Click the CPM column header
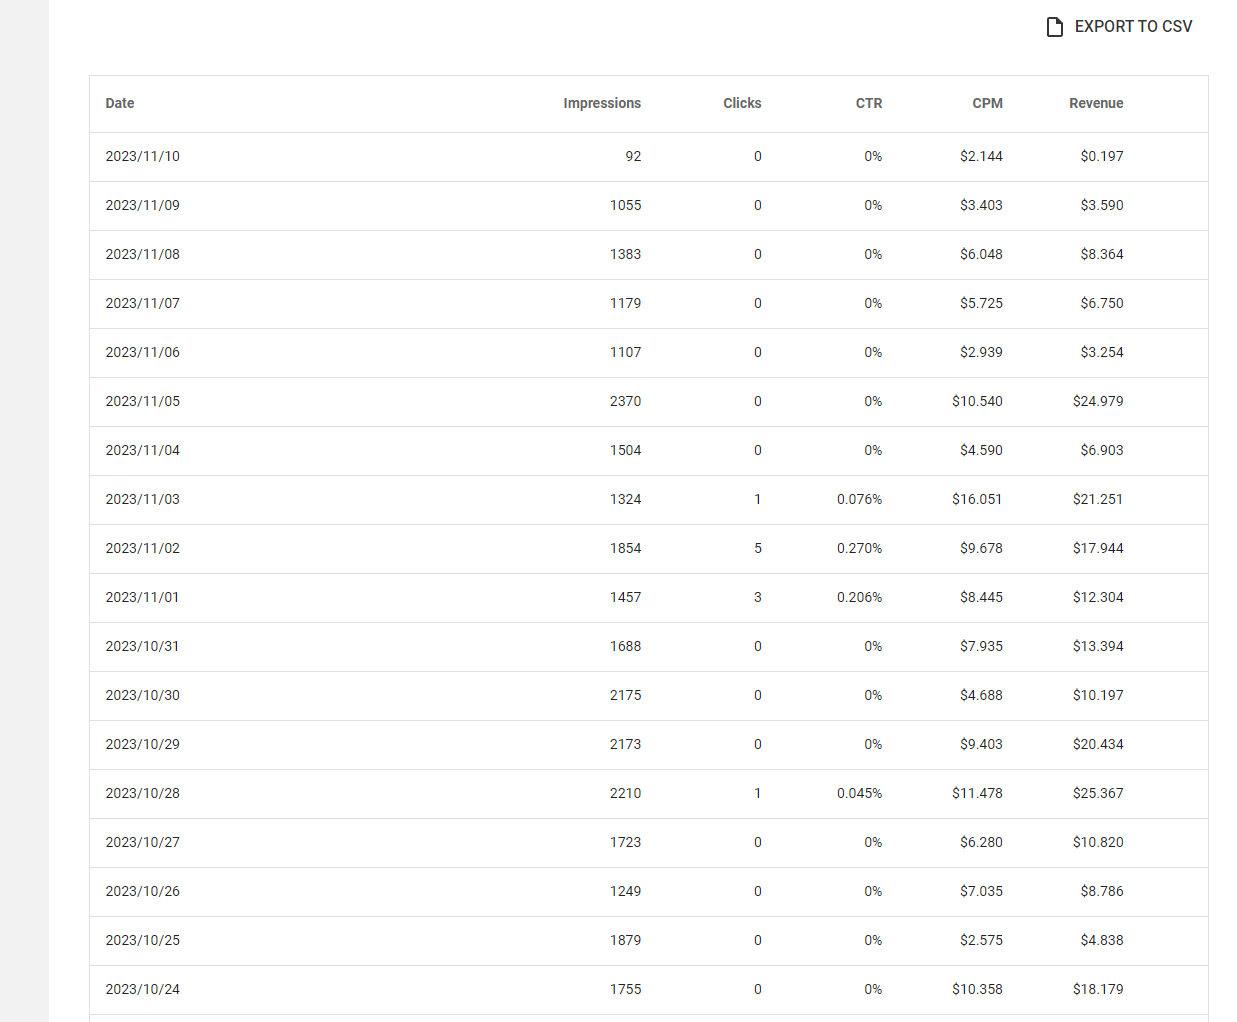The image size is (1237, 1022). click(987, 103)
